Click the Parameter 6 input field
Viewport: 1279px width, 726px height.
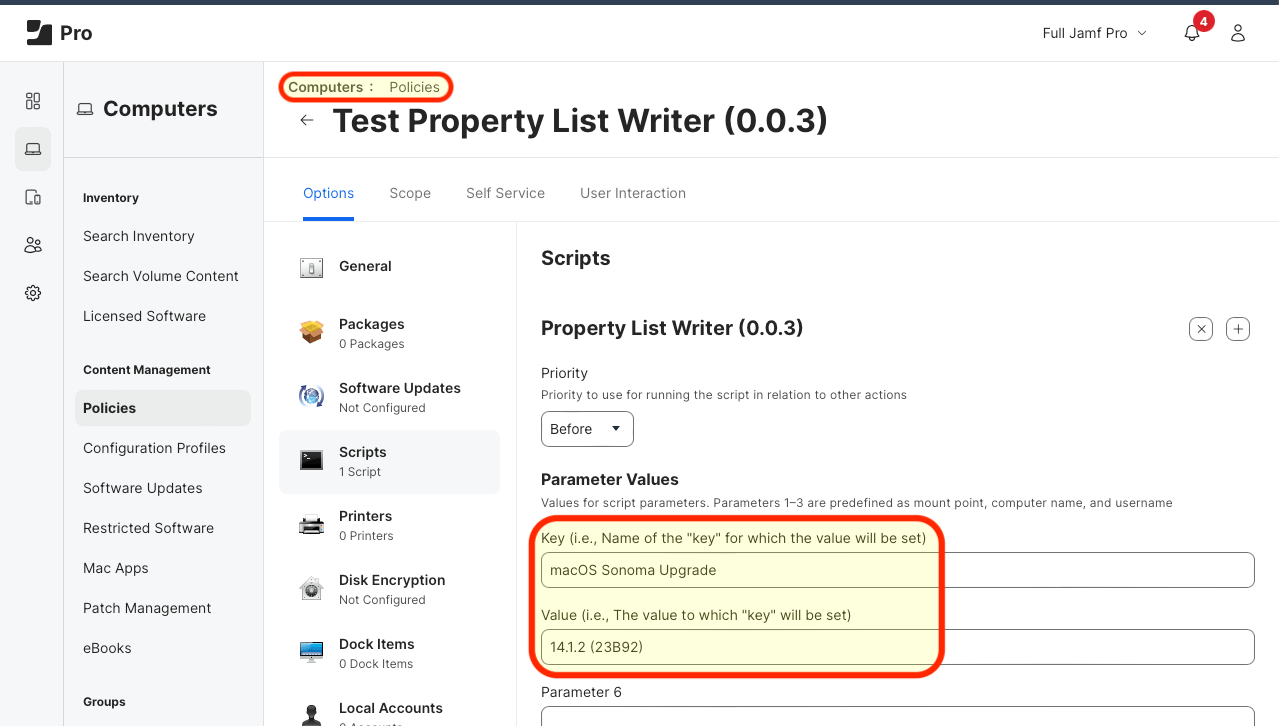click(x=898, y=716)
